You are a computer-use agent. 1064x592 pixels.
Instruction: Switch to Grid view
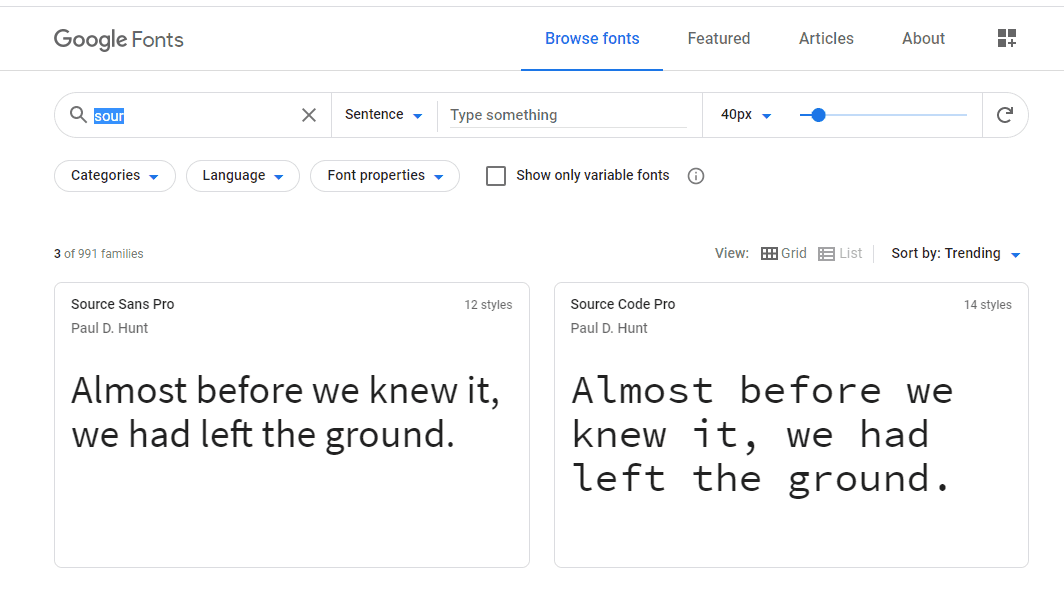pos(784,254)
